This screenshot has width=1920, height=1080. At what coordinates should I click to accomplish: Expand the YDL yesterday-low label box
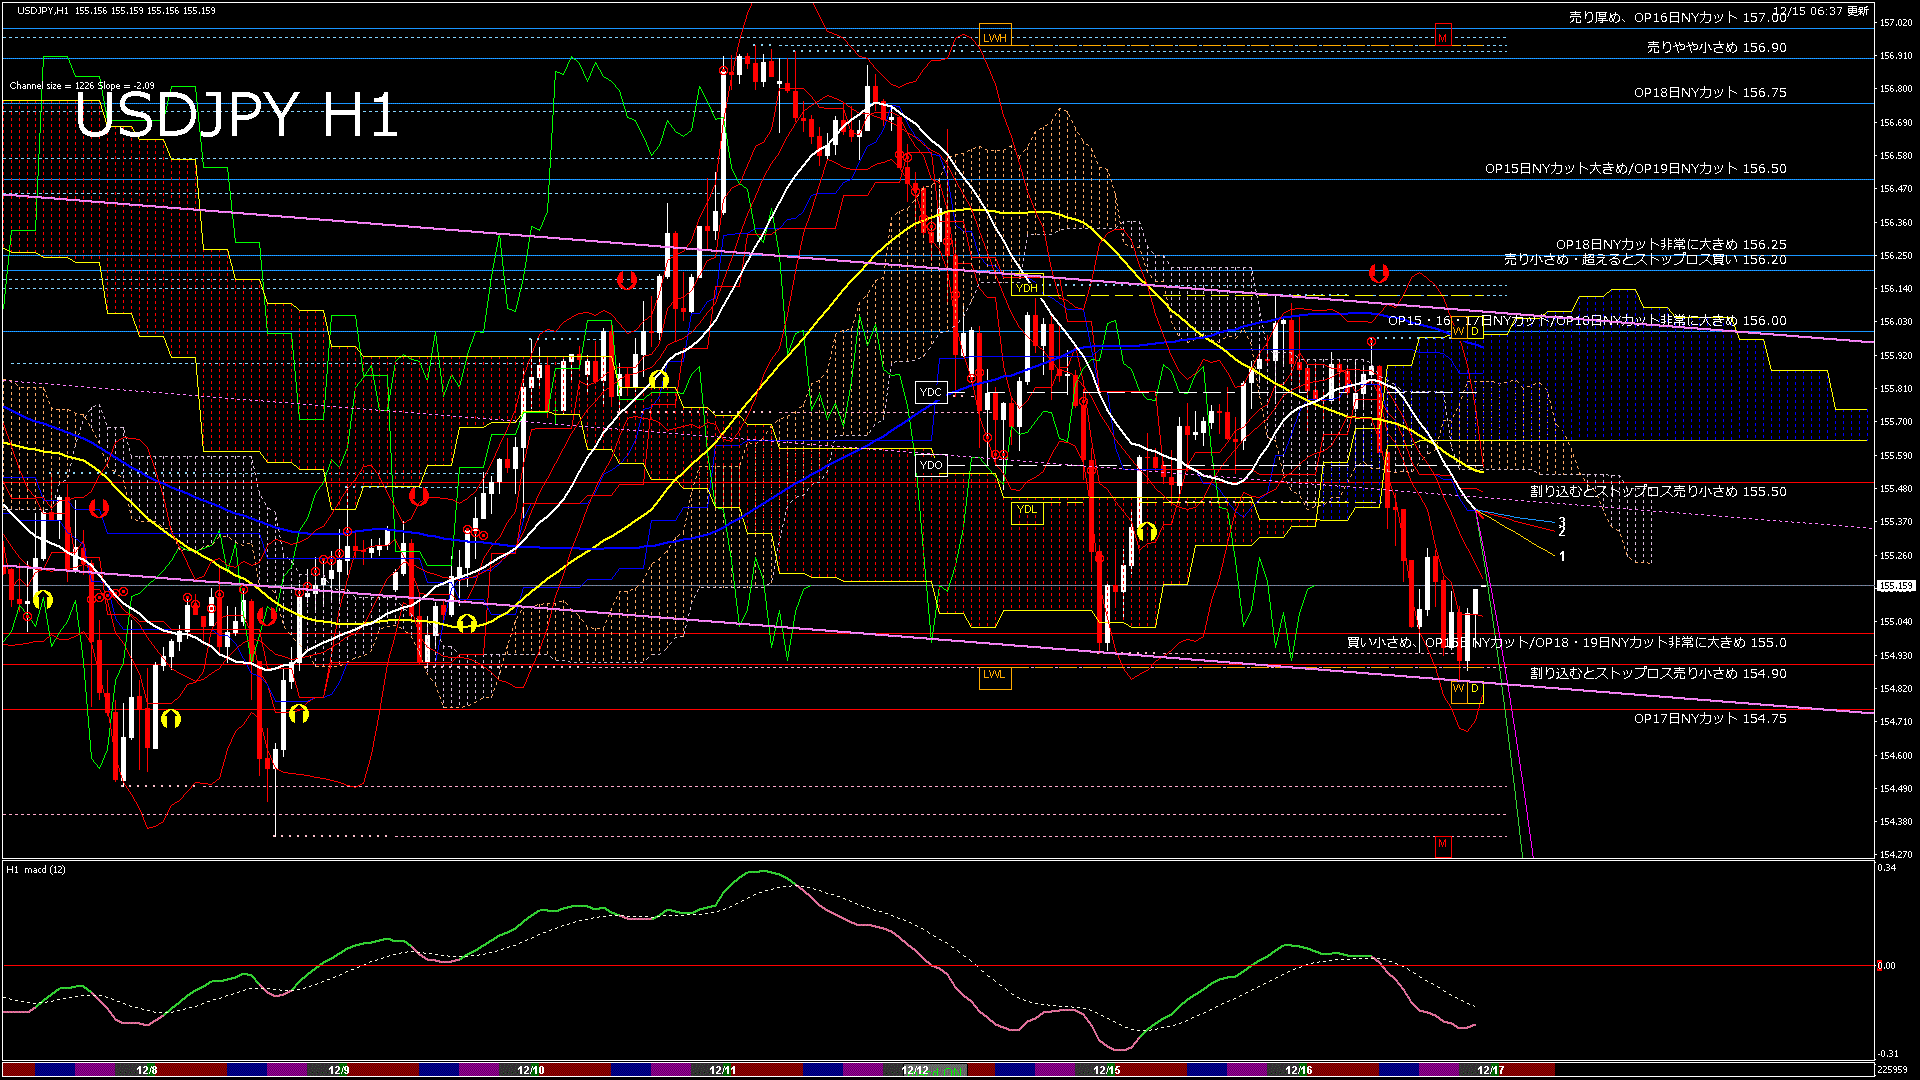1027,512
